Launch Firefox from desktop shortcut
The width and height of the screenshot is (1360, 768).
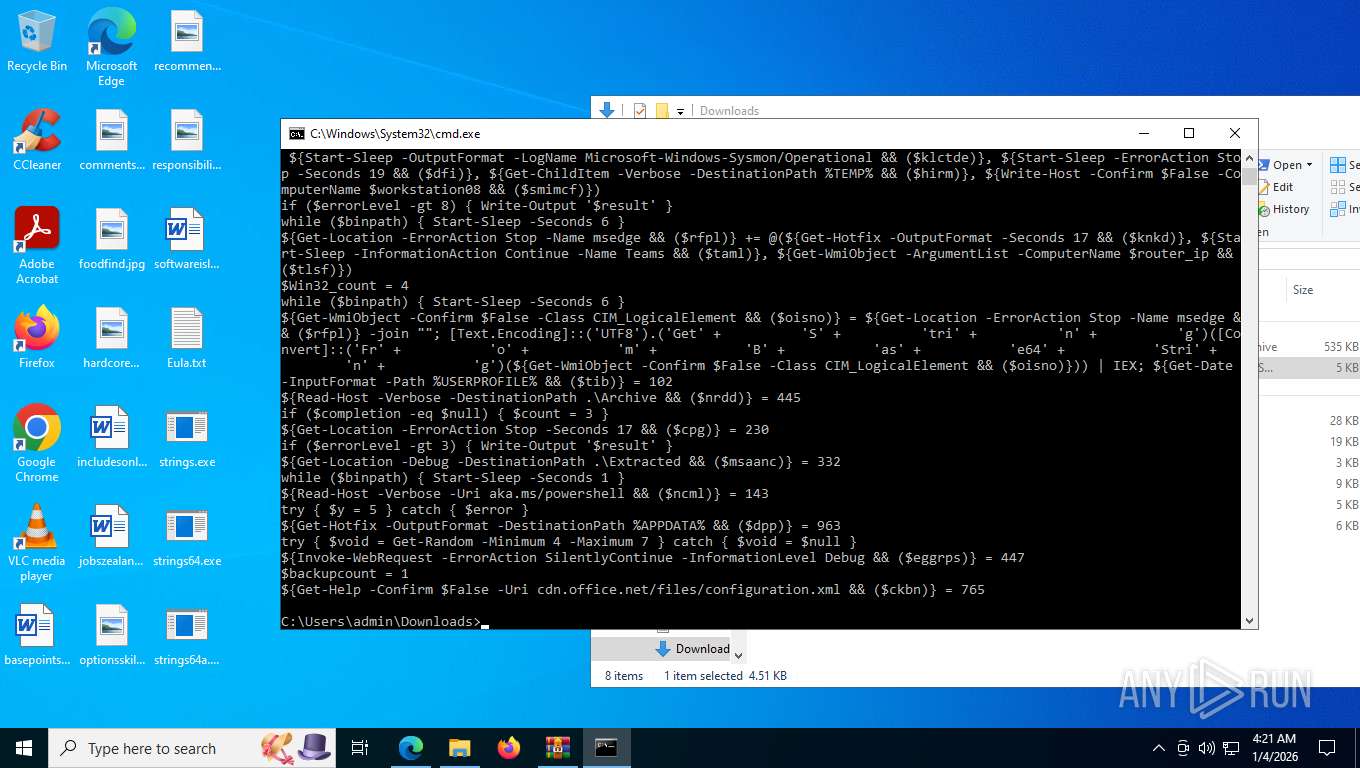click(x=37, y=338)
